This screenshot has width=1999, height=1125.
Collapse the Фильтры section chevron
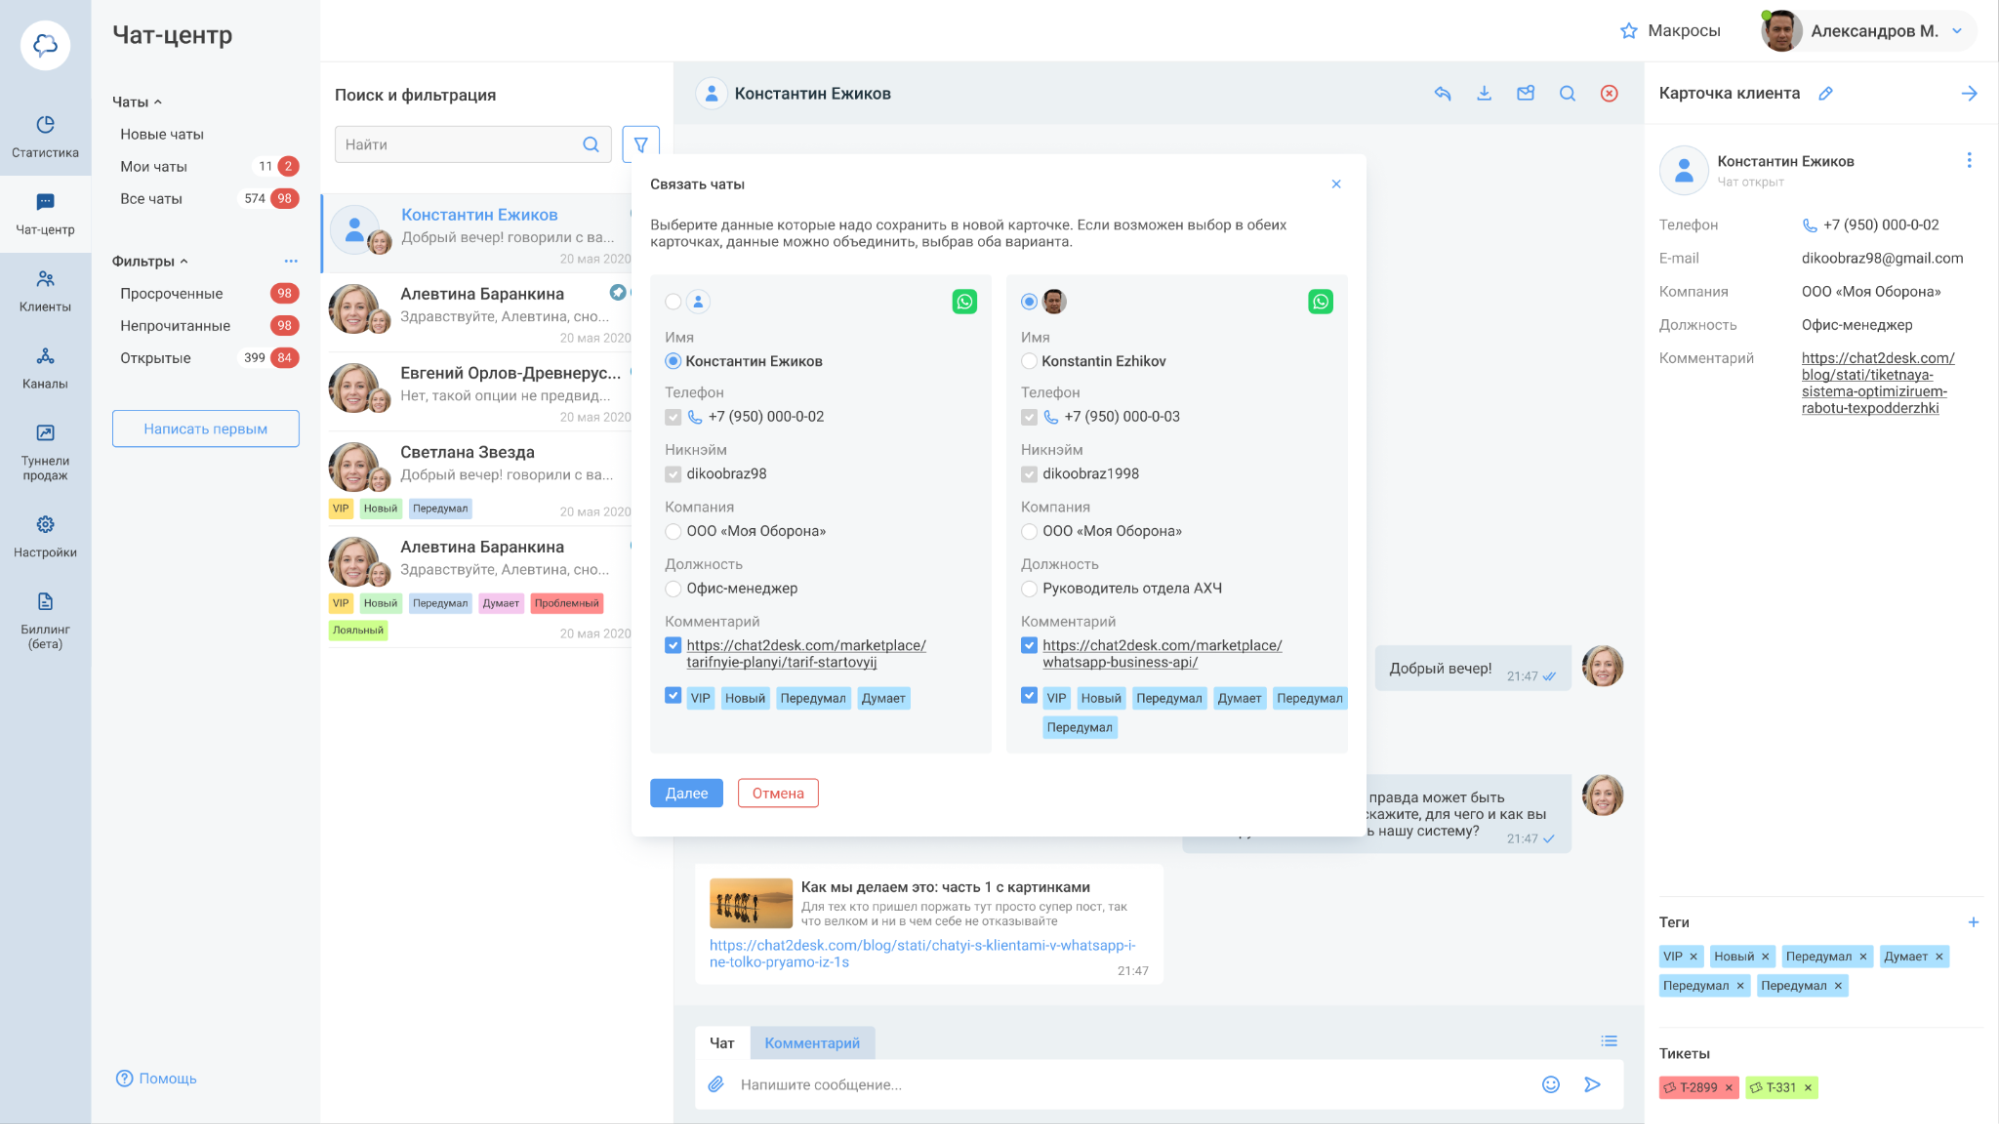(184, 261)
